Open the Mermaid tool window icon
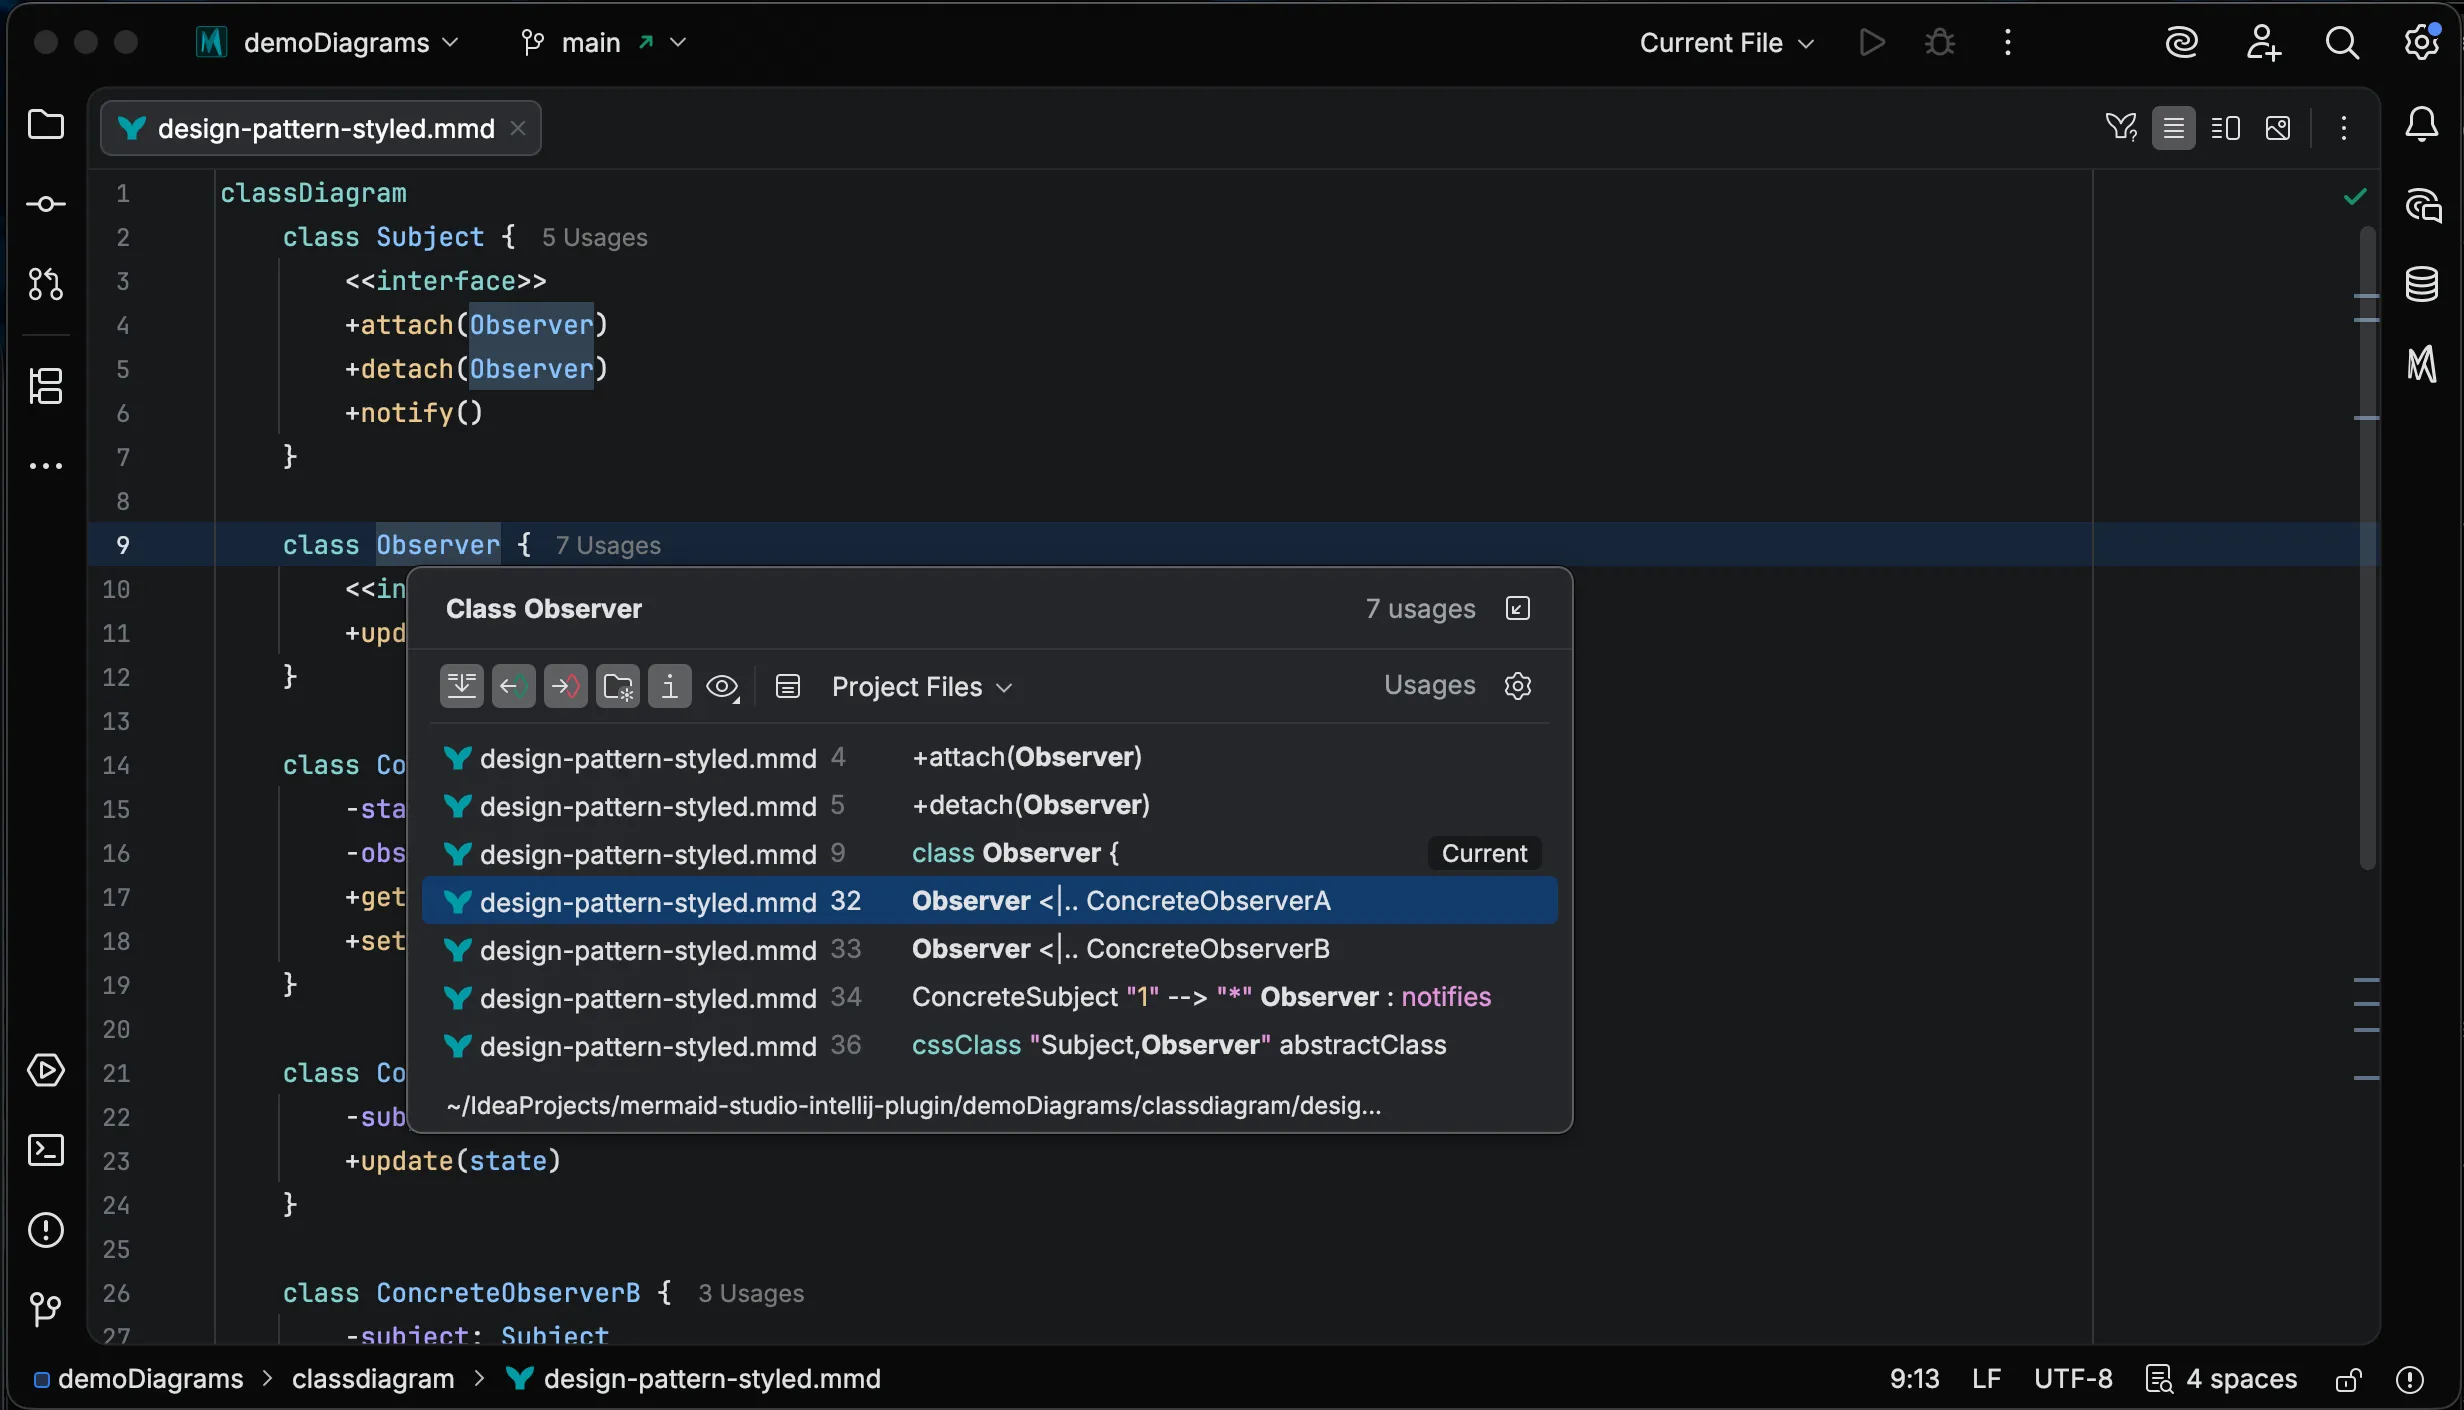 (2421, 364)
